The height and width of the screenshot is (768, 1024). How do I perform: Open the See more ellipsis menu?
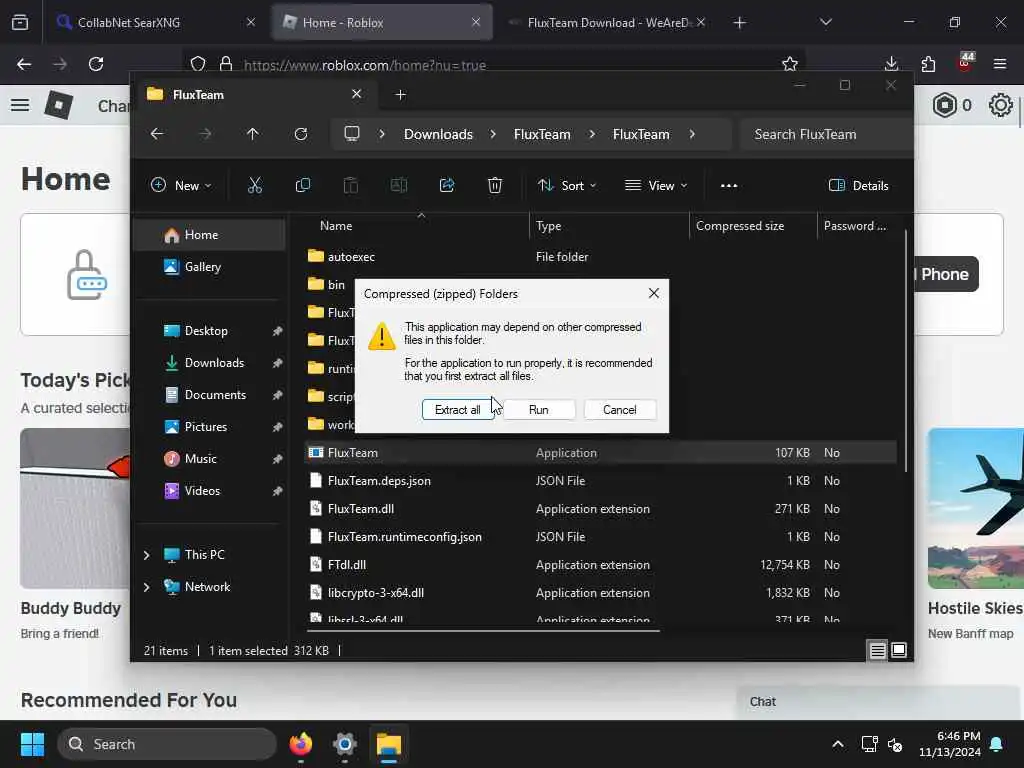(x=729, y=185)
